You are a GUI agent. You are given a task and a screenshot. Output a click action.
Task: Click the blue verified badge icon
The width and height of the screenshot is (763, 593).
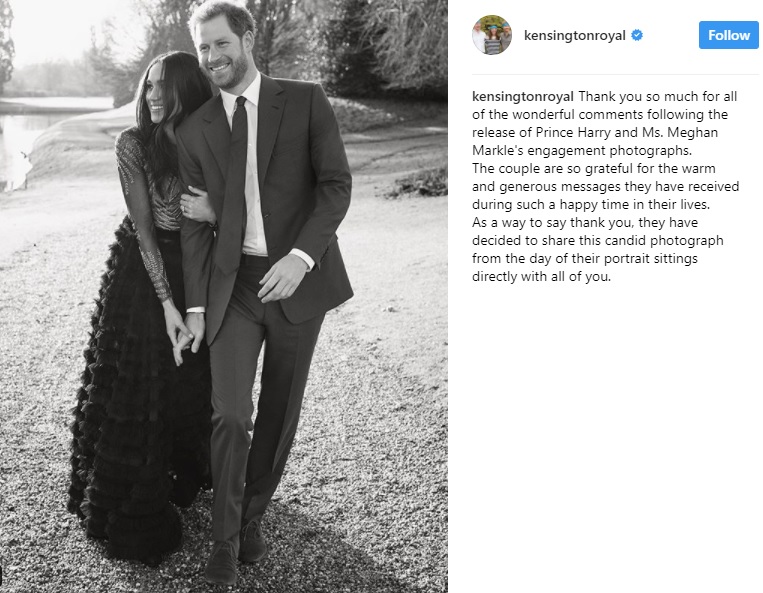[637, 36]
